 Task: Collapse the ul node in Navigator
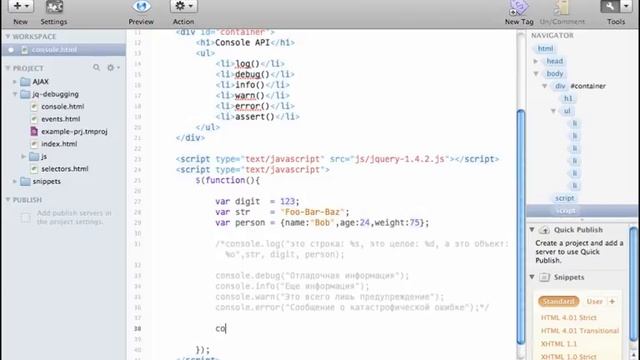553,111
